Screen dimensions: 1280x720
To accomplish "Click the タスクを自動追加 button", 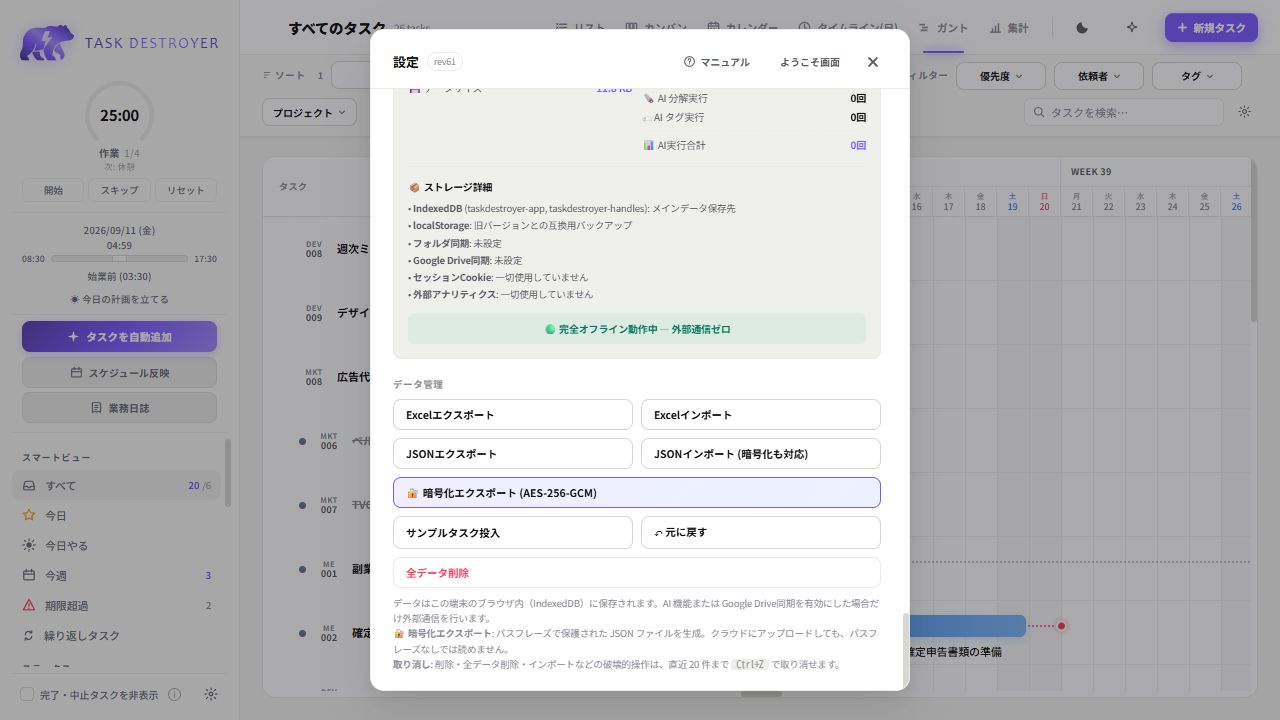I will tap(119, 337).
